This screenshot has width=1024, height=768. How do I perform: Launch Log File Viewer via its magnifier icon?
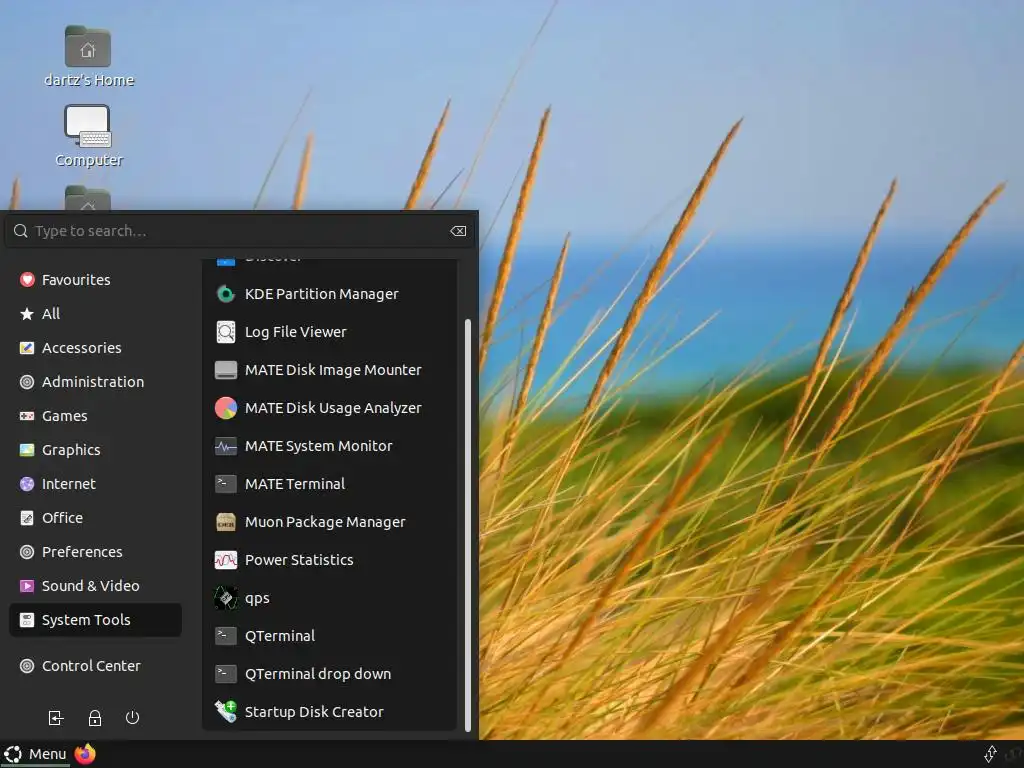point(225,332)
